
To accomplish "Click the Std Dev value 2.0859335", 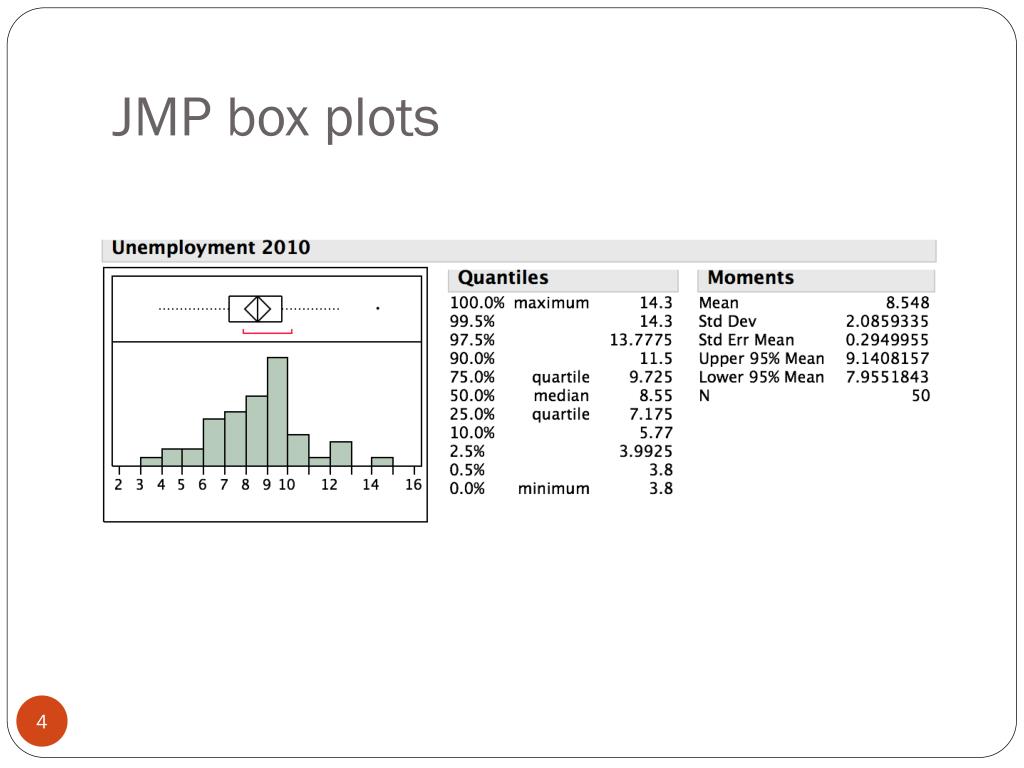I will pyautogui.click(x=887, y=321).
